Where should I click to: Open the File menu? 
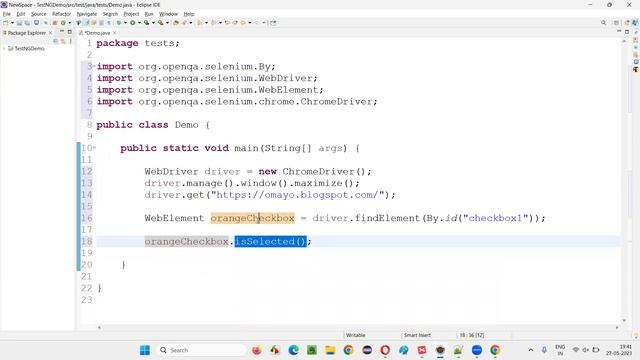pyautogui.click(x=7, y=14)
